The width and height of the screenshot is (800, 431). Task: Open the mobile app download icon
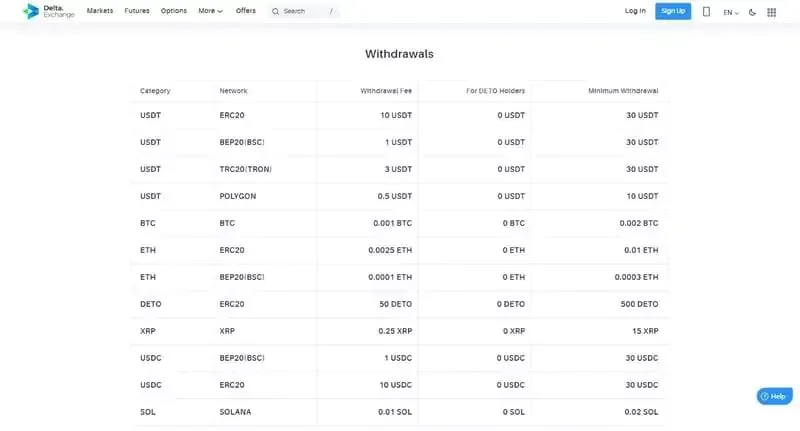(706, 12)
